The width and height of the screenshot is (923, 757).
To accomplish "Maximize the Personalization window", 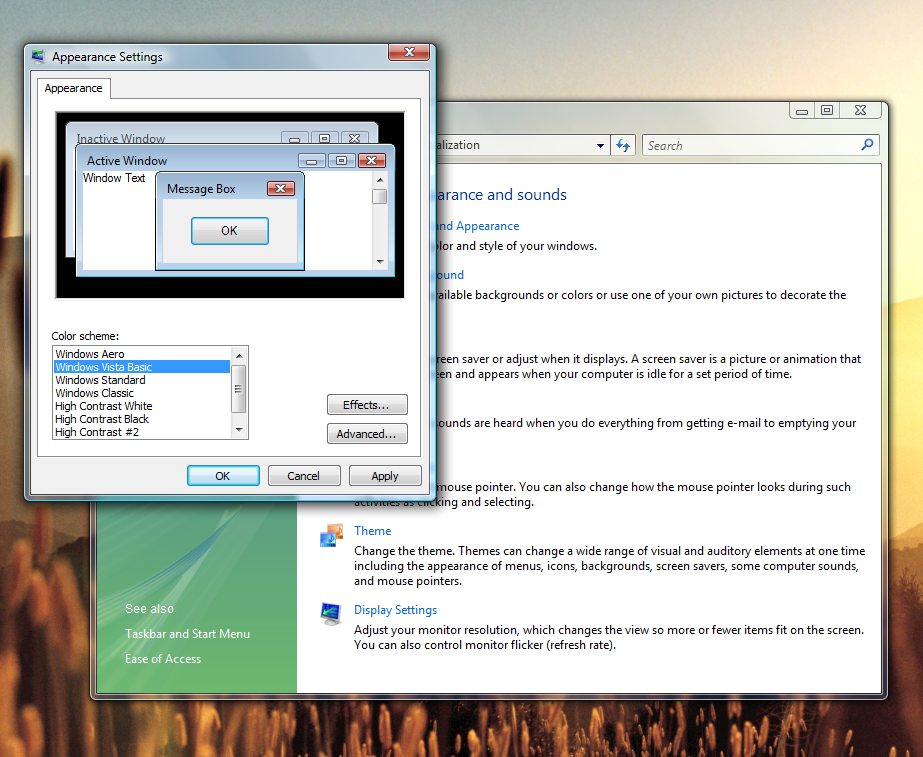I will pos(827,111).
